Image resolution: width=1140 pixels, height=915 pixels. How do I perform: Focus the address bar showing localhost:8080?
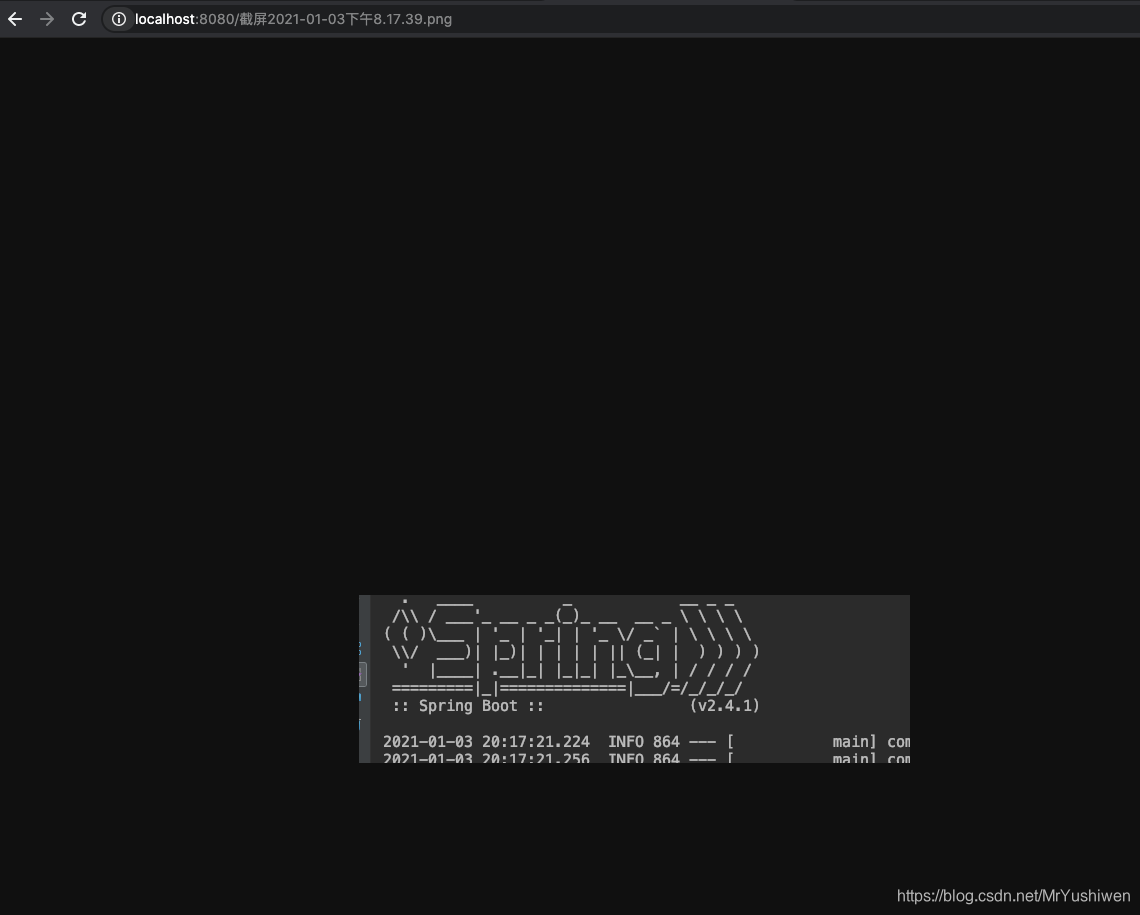[x=619, y=20]
